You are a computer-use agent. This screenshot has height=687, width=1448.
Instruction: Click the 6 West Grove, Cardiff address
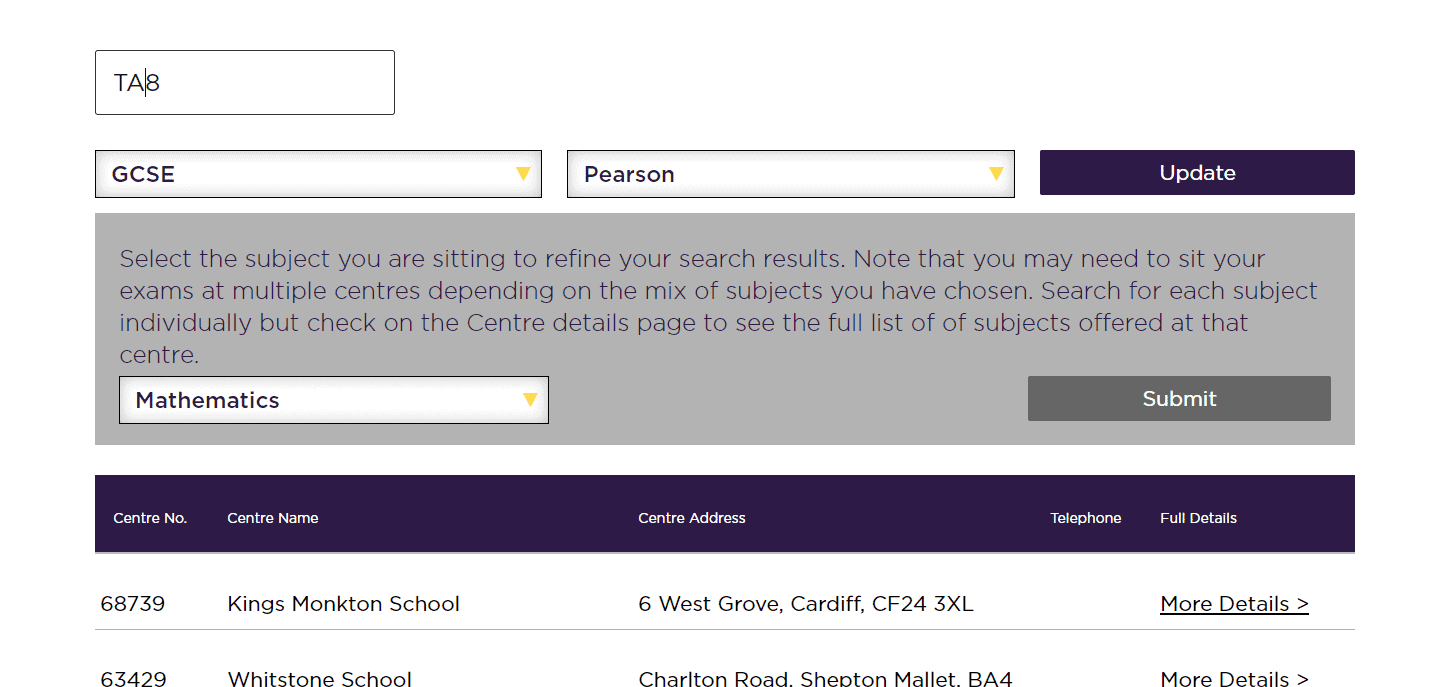coord(805,604)
